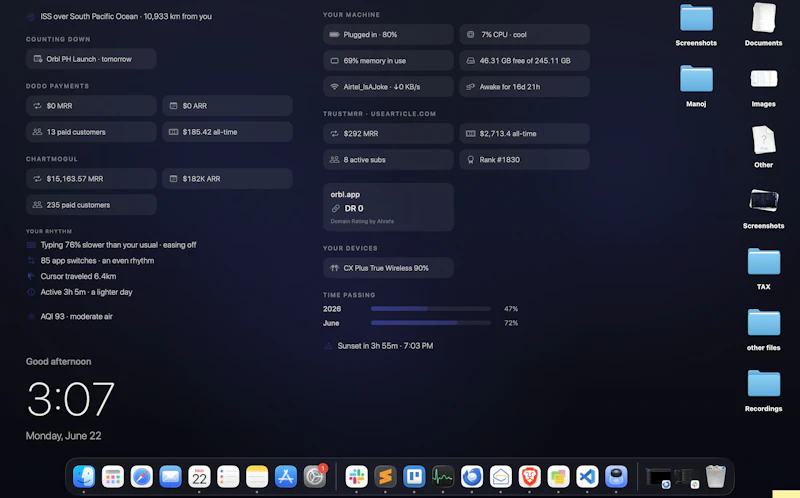This screenshot has height=498, width=800.
Task: Restore second minimized window beside Trash
Action: [x=687, y=478]
